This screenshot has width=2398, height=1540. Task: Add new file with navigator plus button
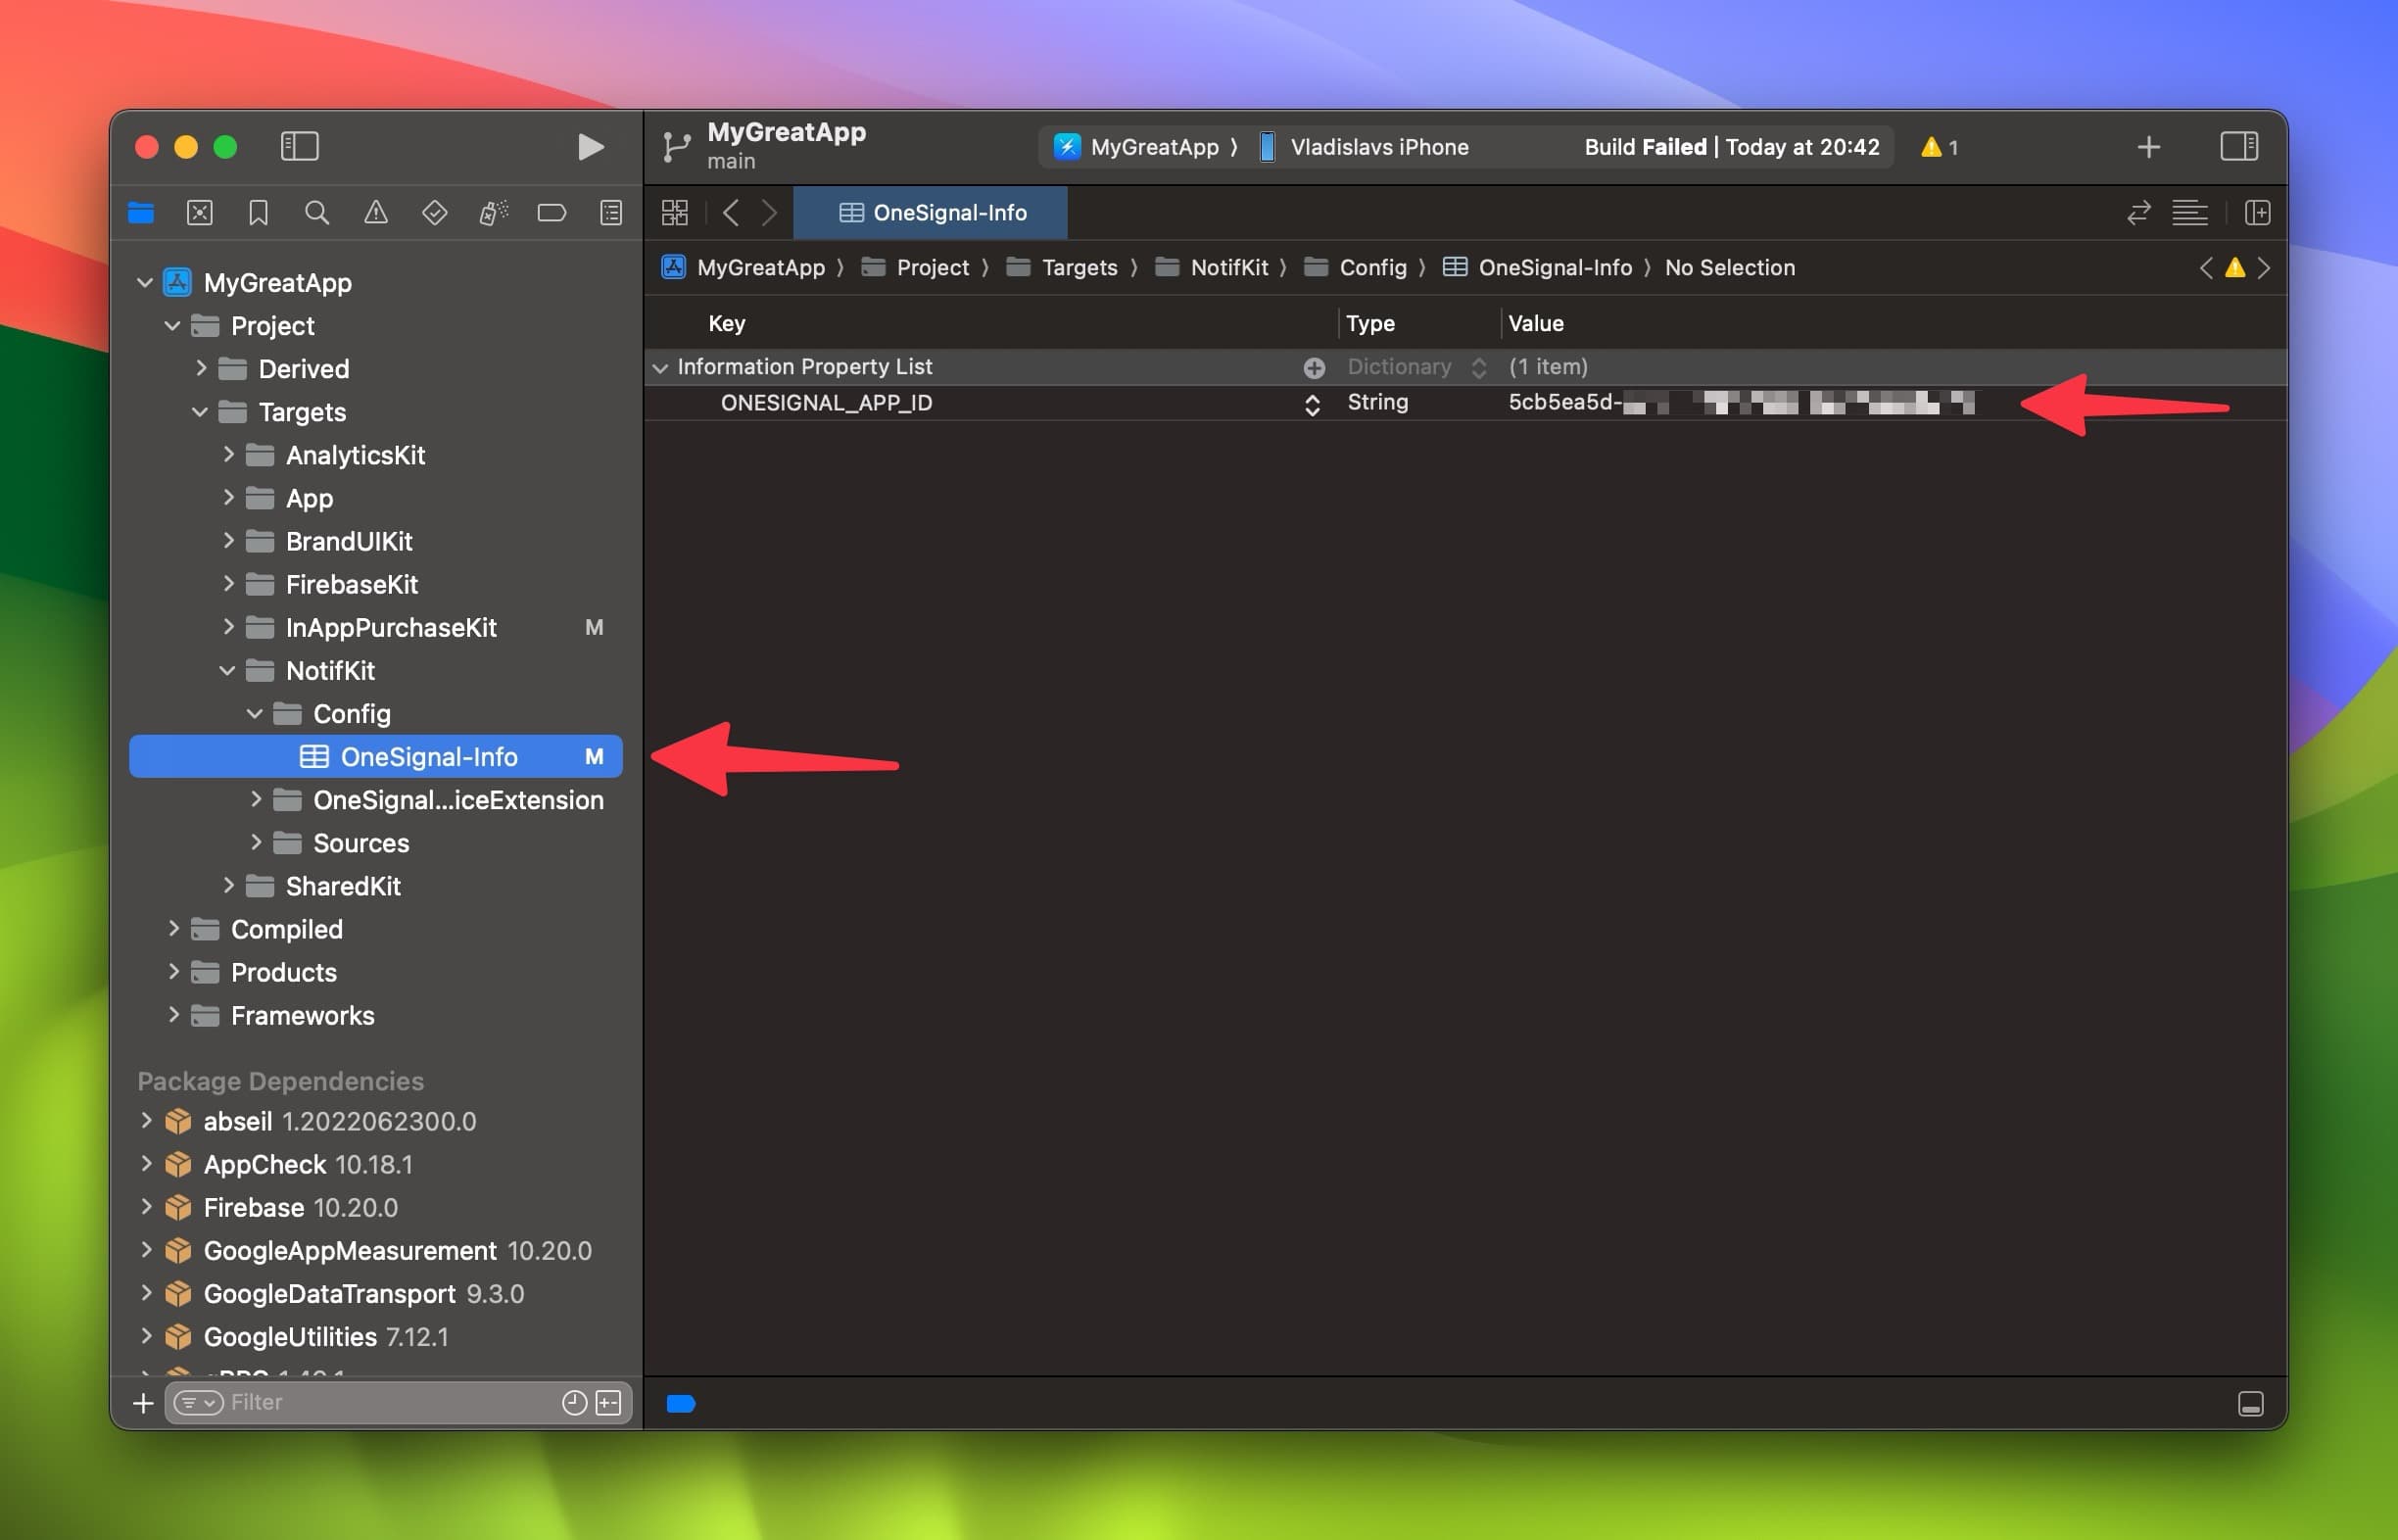click(143, 1403)
